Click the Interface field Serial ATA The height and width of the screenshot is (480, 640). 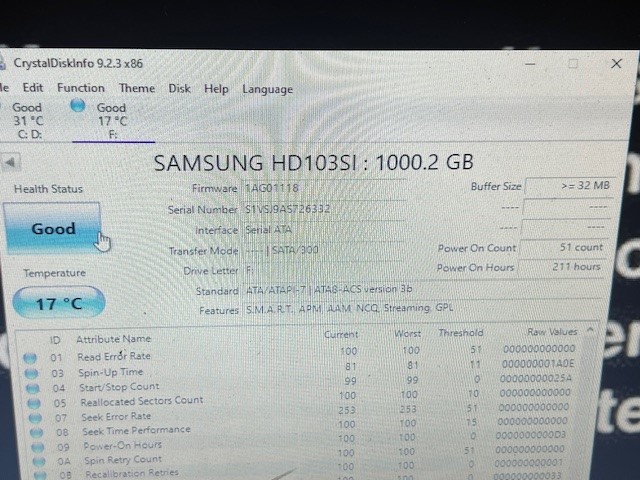click(323, 230)
